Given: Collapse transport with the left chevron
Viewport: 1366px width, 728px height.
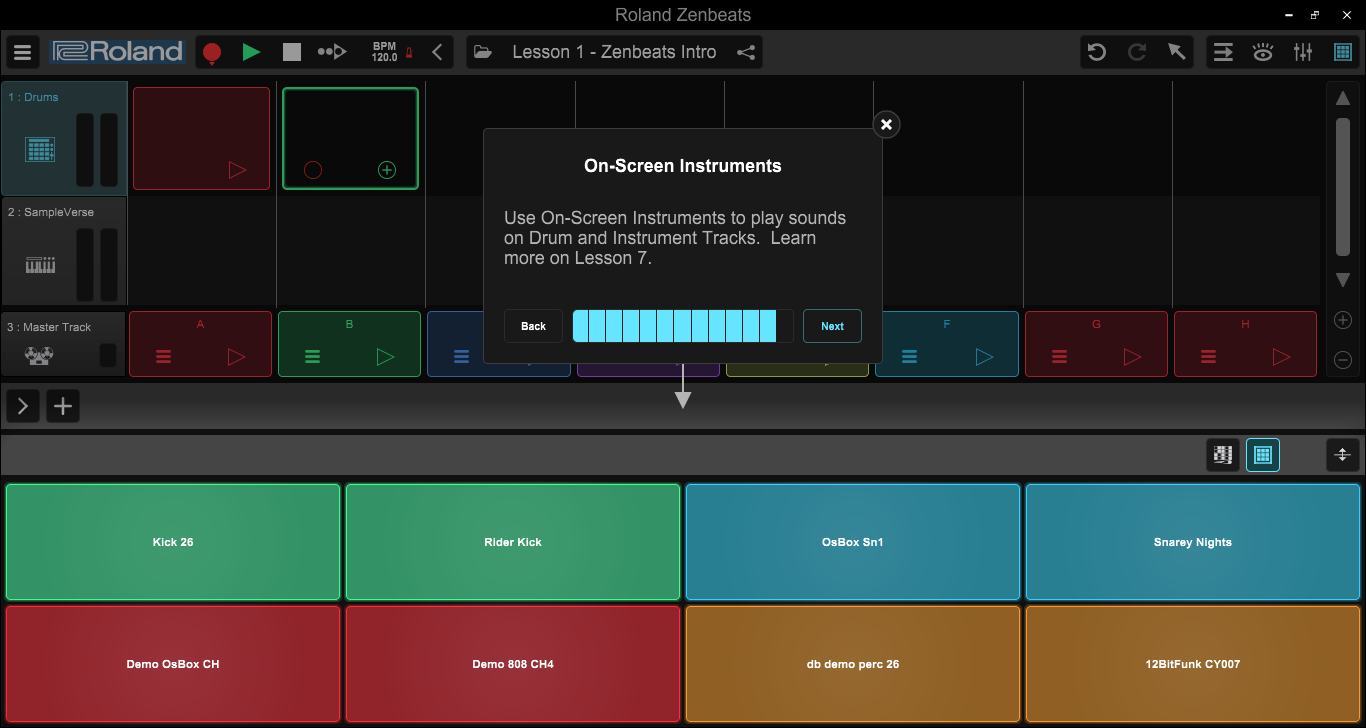Looking at the screenshot, I should 437,52.
